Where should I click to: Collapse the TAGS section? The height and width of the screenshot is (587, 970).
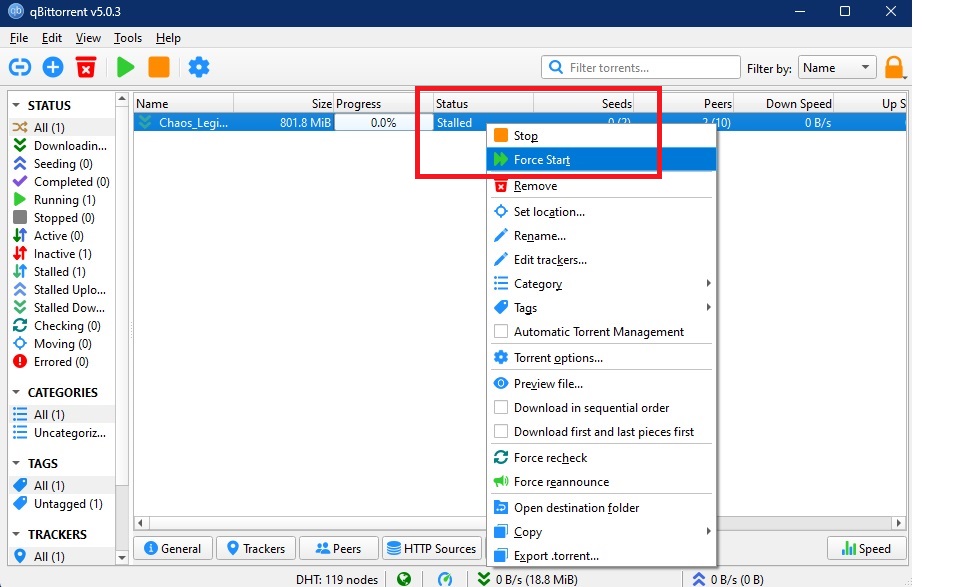pos(16,463)
